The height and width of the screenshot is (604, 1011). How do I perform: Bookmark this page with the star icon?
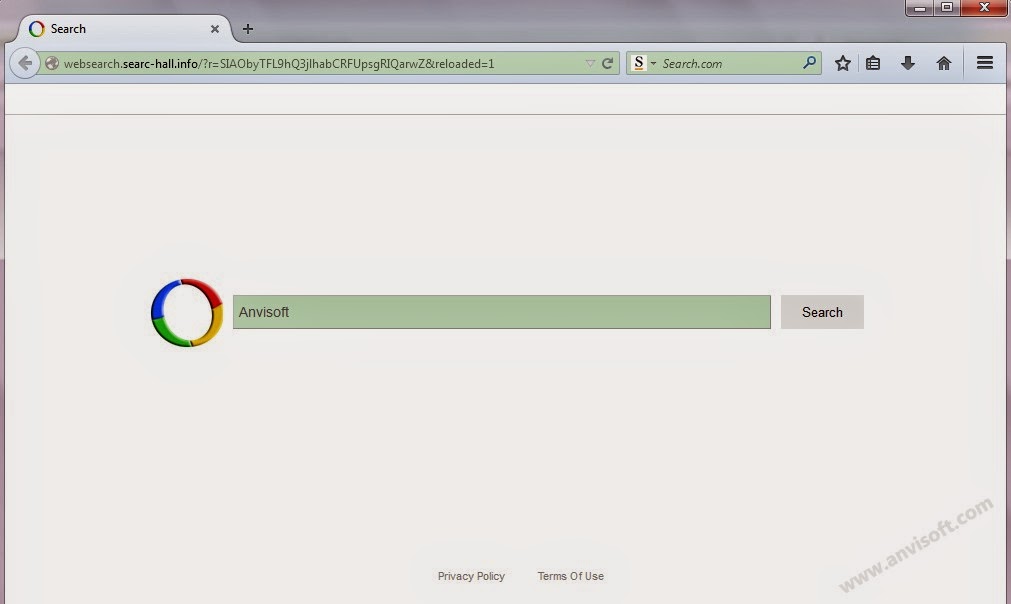[843, 63]
